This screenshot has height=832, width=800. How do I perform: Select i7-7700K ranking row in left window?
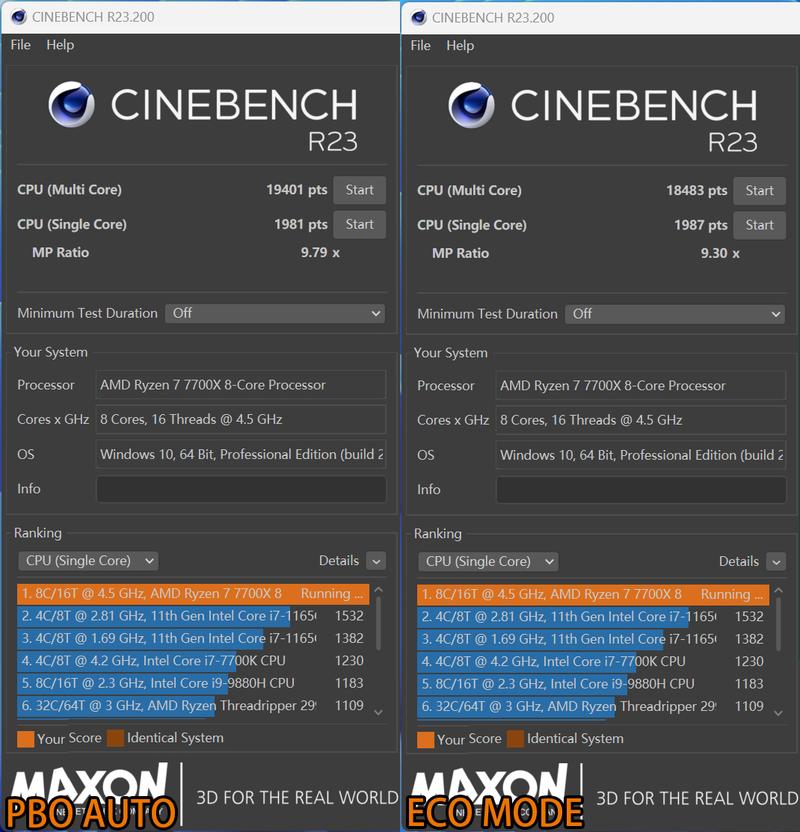193,661
